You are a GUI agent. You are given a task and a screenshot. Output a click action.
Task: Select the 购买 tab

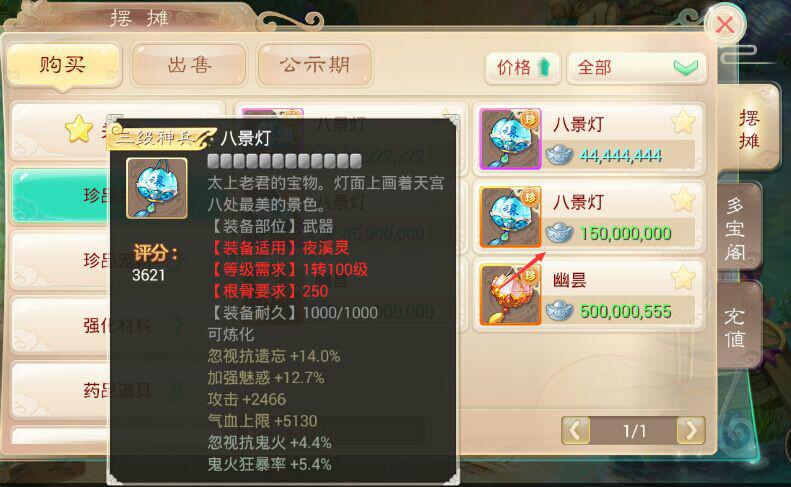(x=64, y=66)
